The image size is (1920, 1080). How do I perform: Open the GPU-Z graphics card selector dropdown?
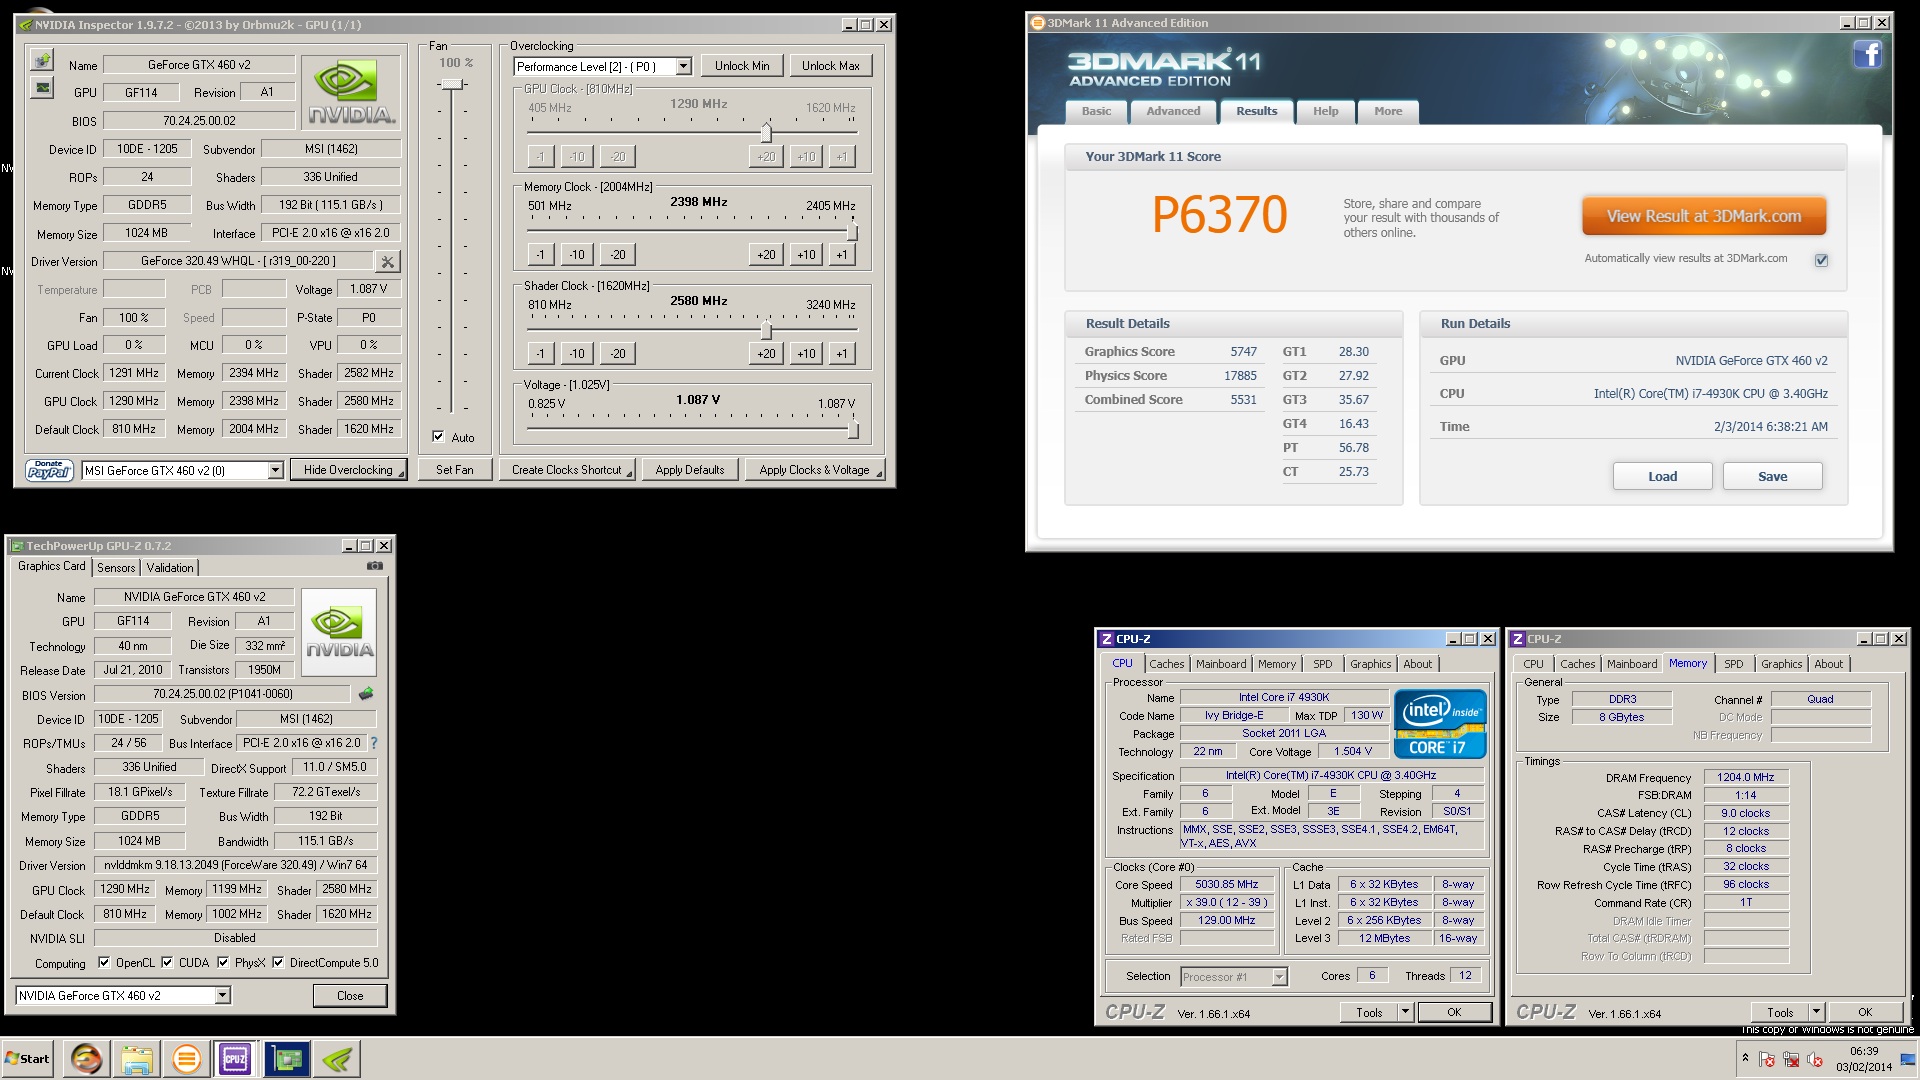[223, 995]
